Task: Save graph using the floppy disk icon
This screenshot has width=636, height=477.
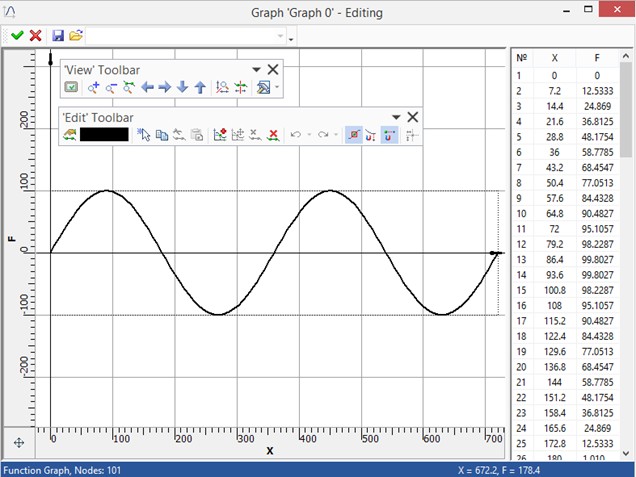Action: (x=58, y=35)
